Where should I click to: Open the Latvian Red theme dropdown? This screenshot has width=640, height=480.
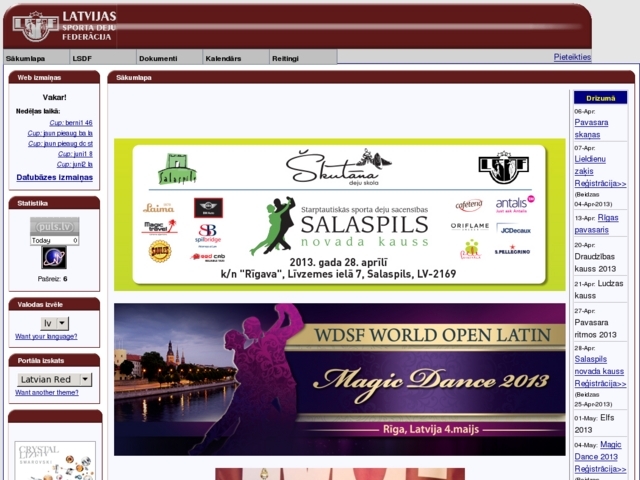55,380
